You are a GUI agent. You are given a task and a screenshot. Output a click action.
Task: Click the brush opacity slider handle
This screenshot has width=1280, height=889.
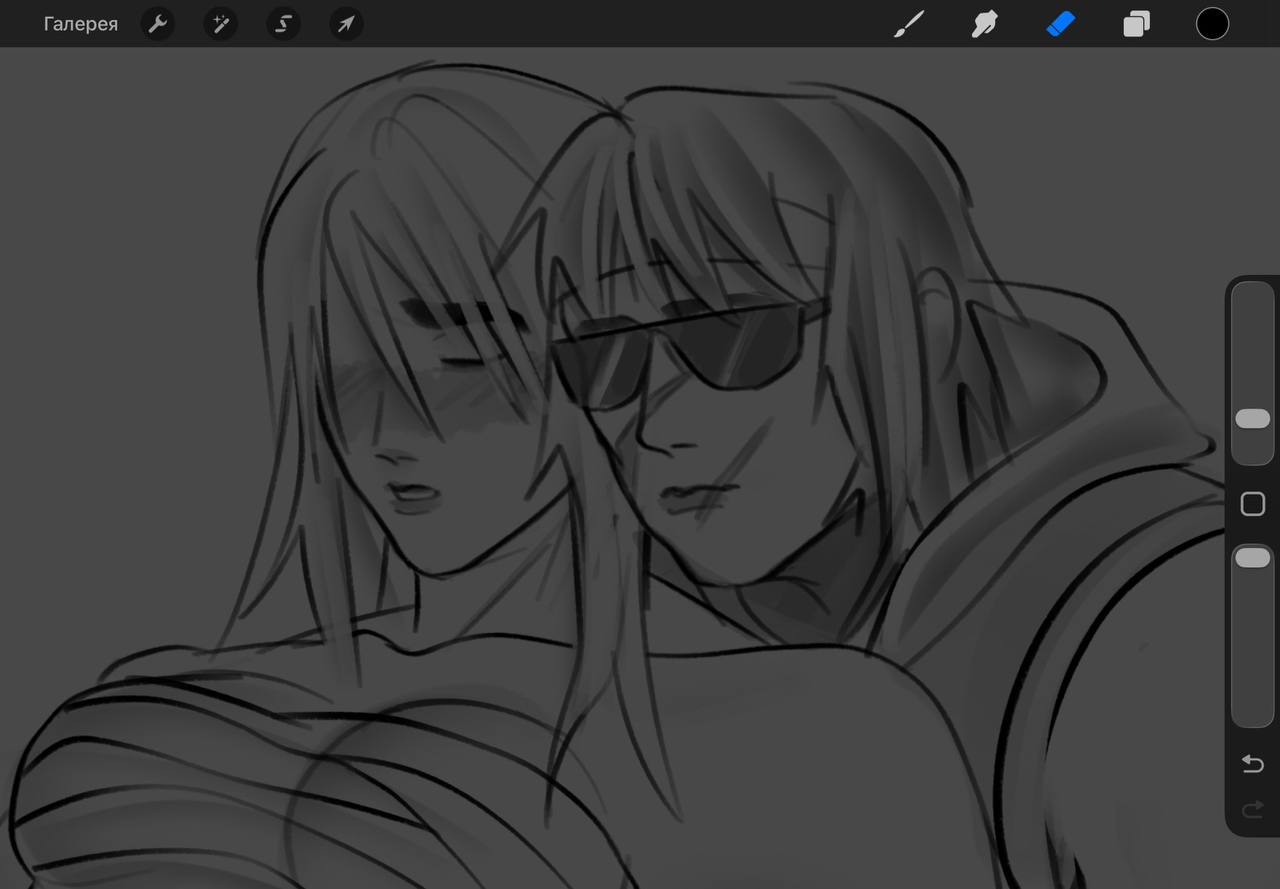pos(1252,558)
